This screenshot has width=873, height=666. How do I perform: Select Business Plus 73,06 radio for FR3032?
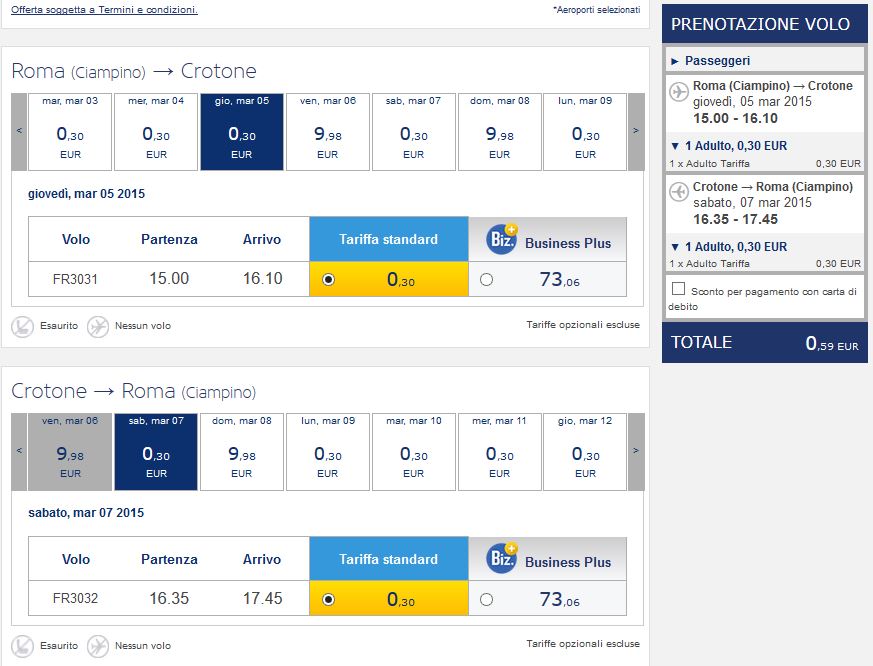(x=486, y=600)
